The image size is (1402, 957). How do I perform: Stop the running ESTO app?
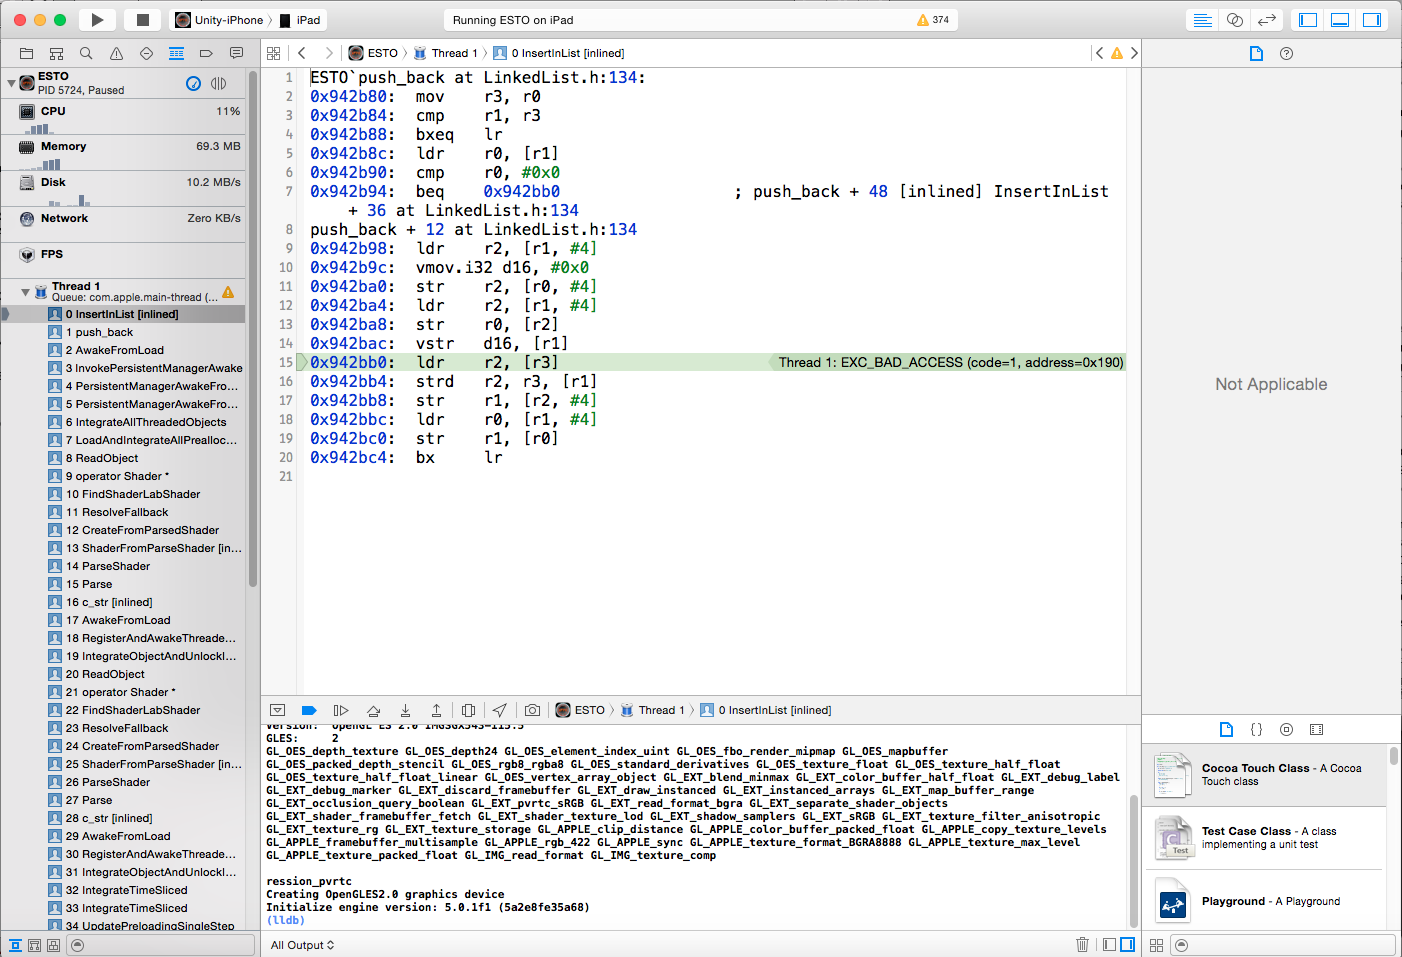tap(143, 20)
